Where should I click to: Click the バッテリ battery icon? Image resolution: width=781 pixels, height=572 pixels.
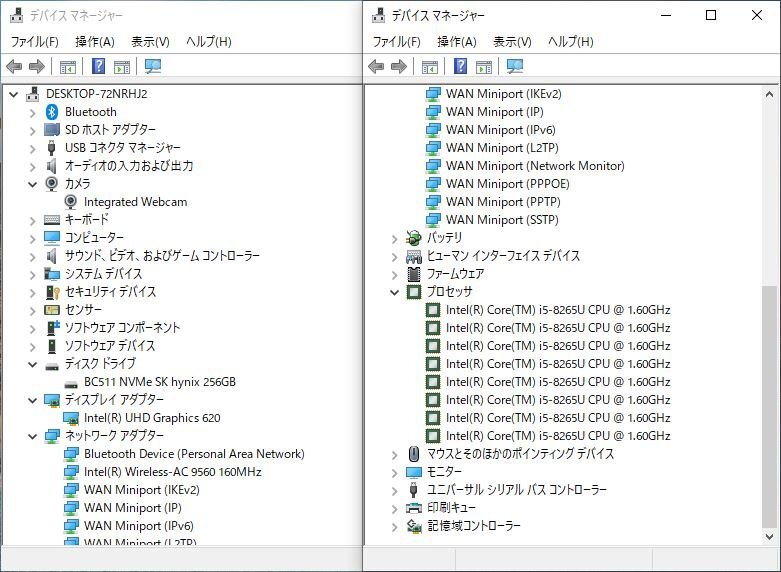click(413, 238)
